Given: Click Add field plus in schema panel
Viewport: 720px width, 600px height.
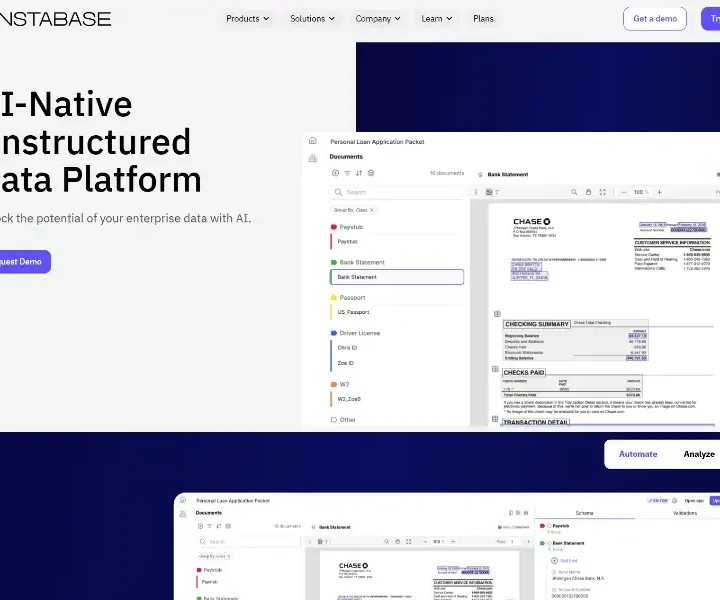Looking at the screenshot, I should pyautogui.click(x=554, y=561).
